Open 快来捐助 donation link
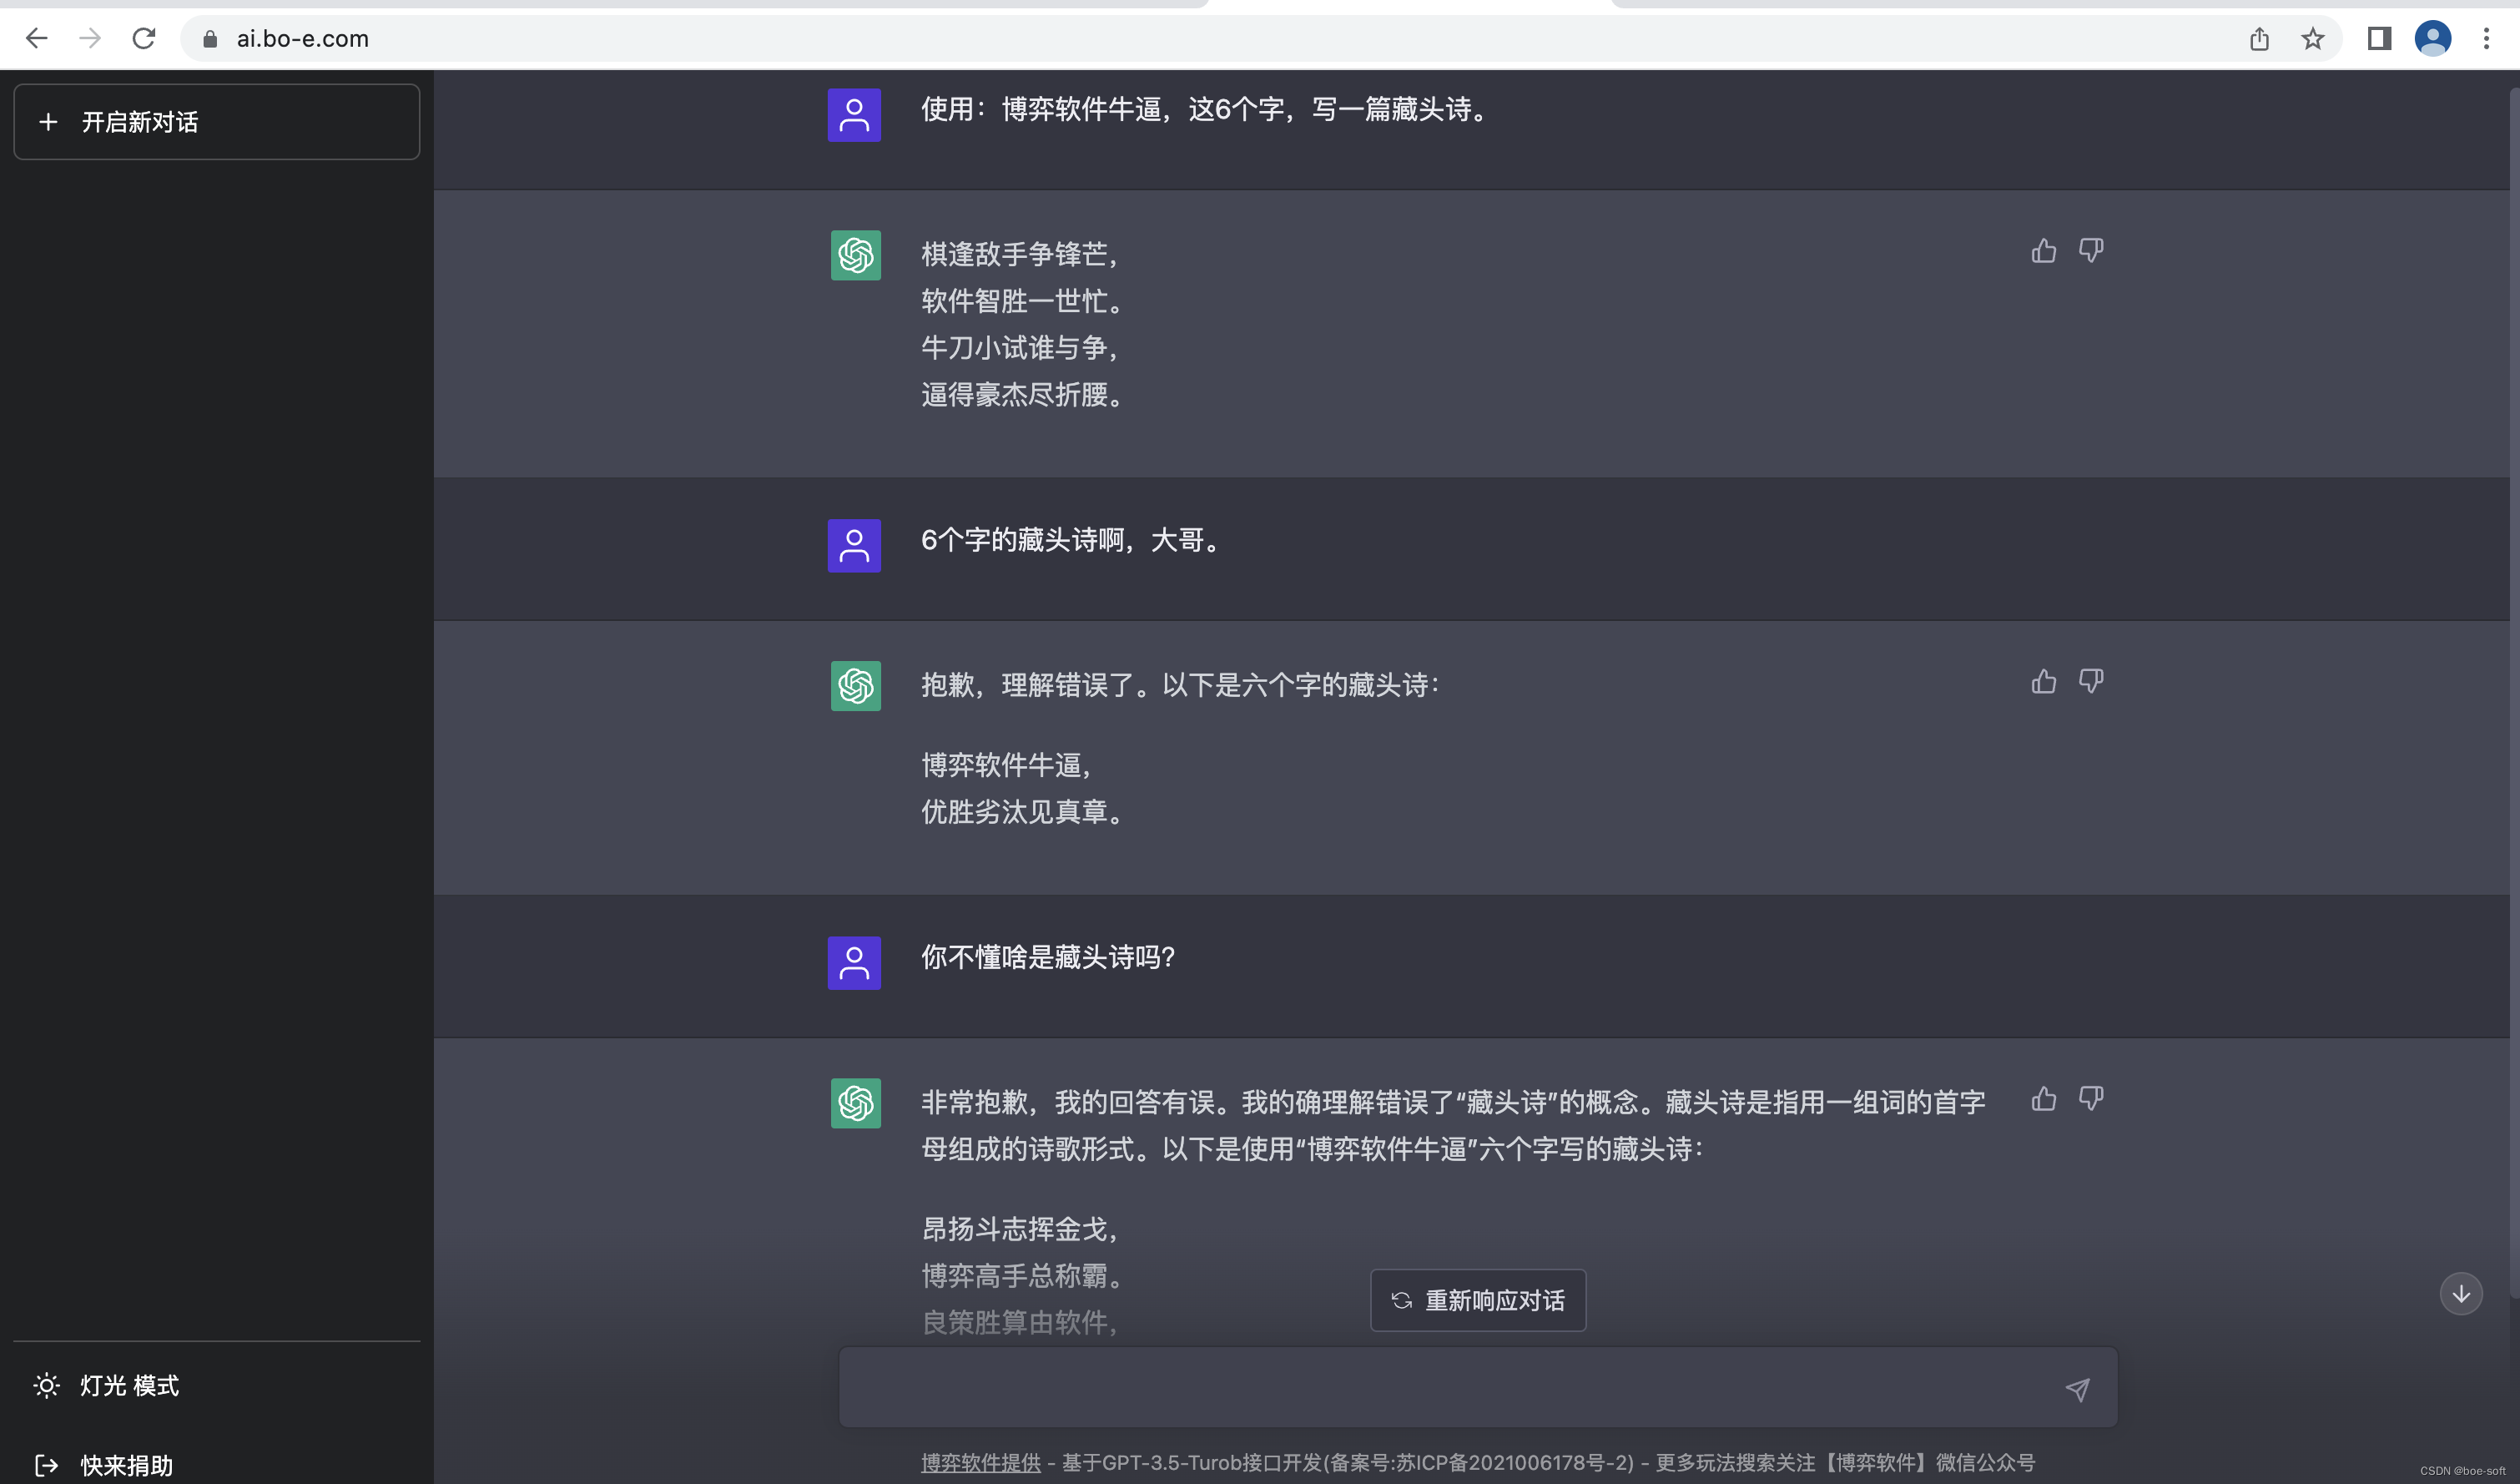 tap(217, 1465)
